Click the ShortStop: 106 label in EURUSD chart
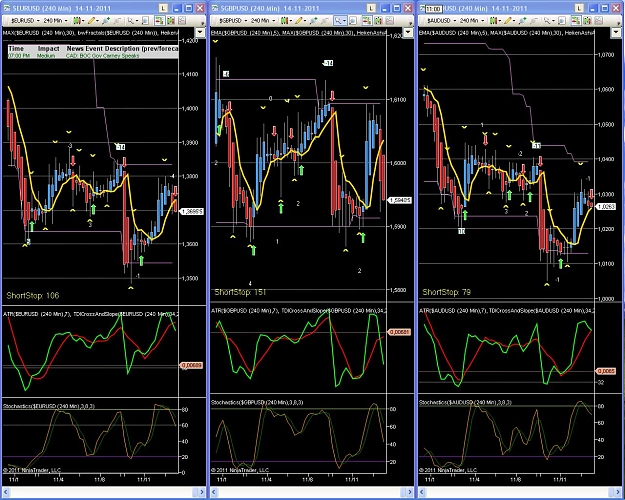The image size is (625, 500). coord(33,295)
